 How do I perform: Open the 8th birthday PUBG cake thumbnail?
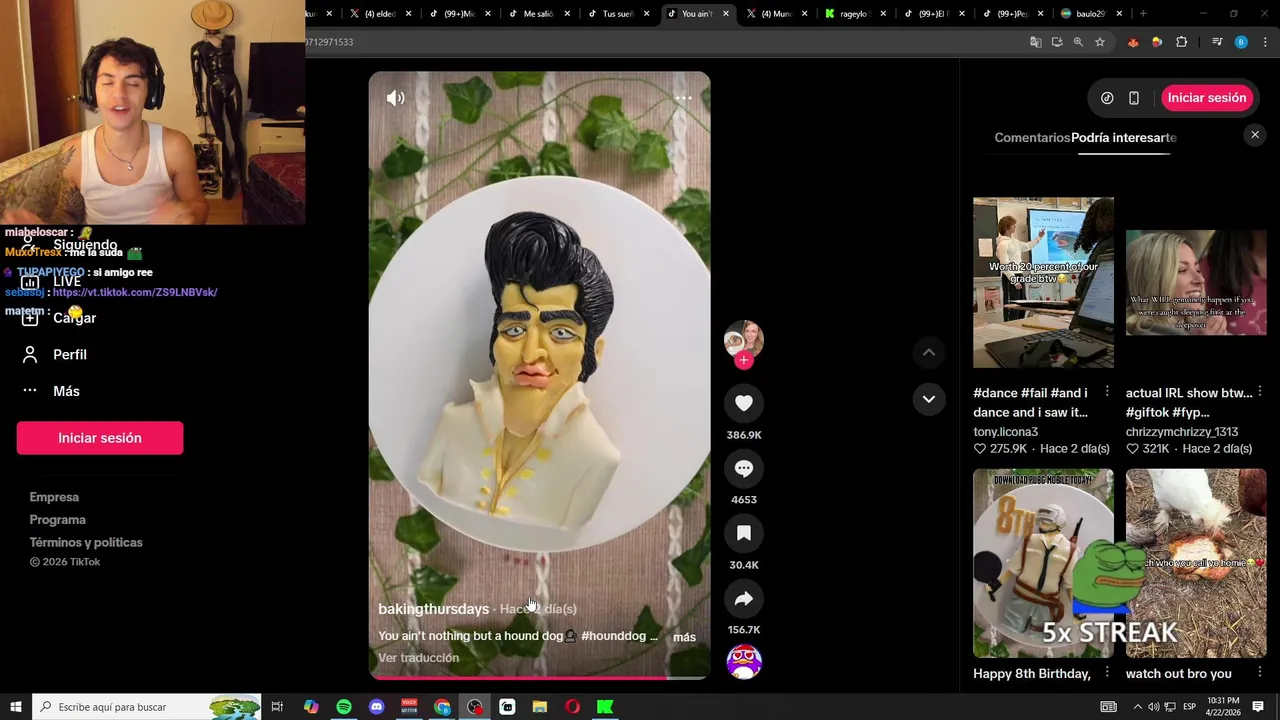[1043, 563]
